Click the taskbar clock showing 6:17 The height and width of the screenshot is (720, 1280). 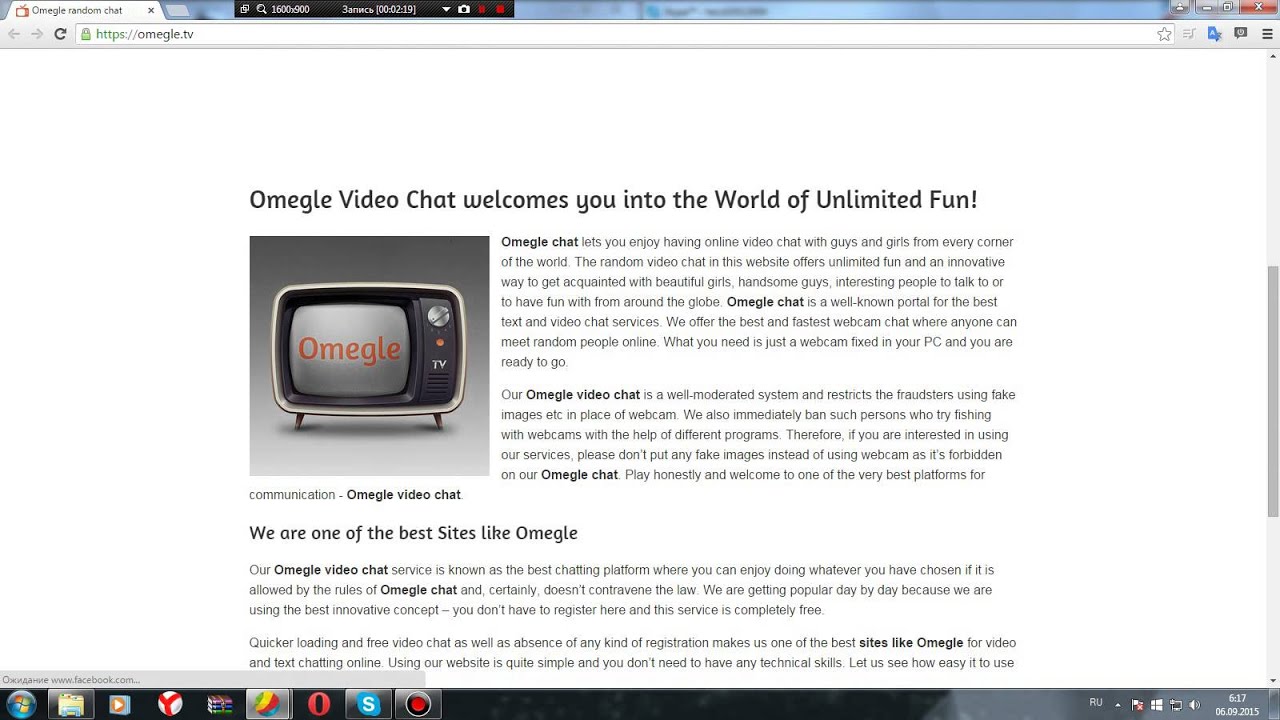[1237, 705]
